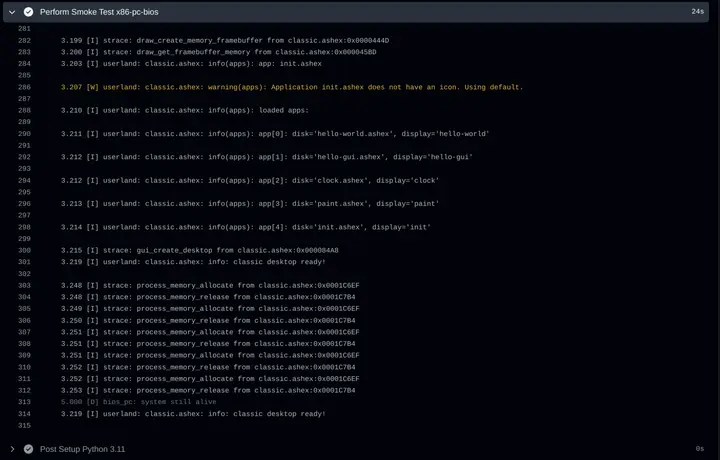The height and width of the screenshot is (460, 720).
Task: Collapse the Perform Smoke Test step chevron
Action: [x=12, y=11]
